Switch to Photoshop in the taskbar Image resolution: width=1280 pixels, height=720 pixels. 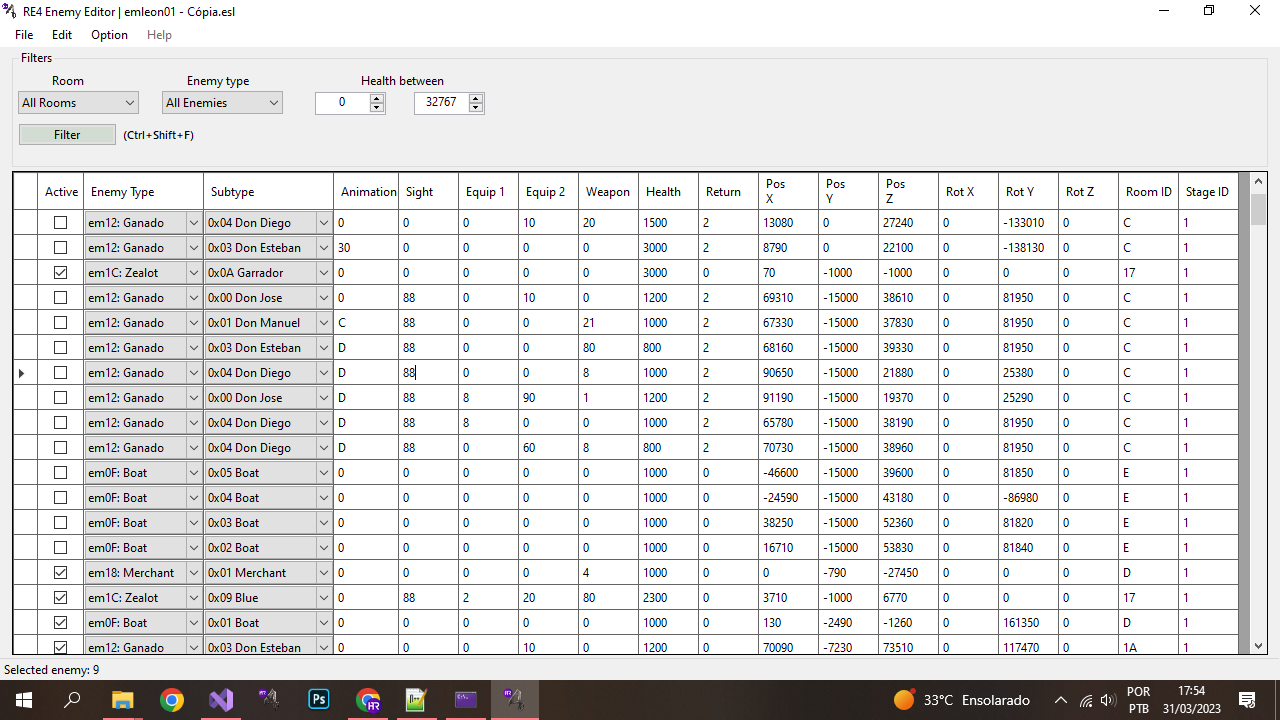[x=319, y=700]
